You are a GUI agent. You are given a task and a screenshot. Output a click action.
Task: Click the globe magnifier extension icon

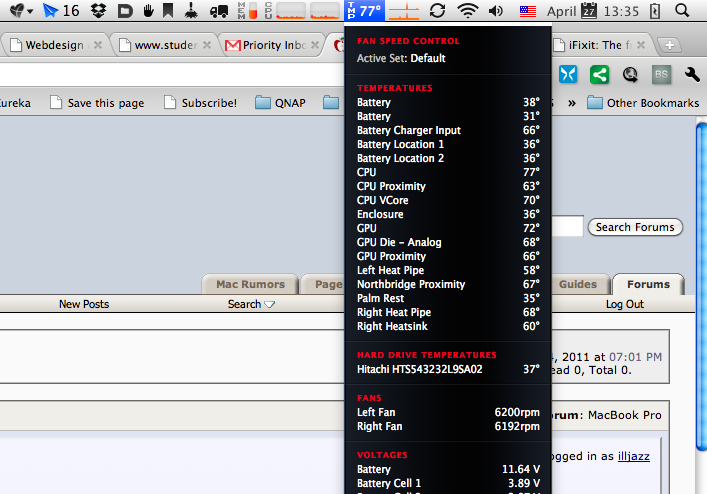tap(630, 74)
